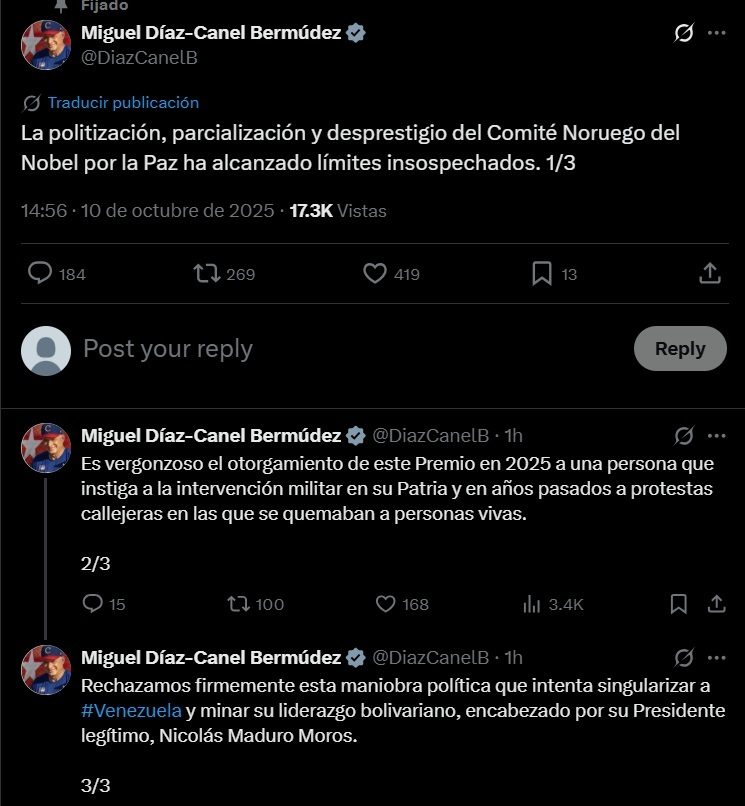Viewport: 745px width, 806px height.
Task: Open Díaz-Canel profile avatar on main post
Action: pyautogui.click(x=46, y=45)
